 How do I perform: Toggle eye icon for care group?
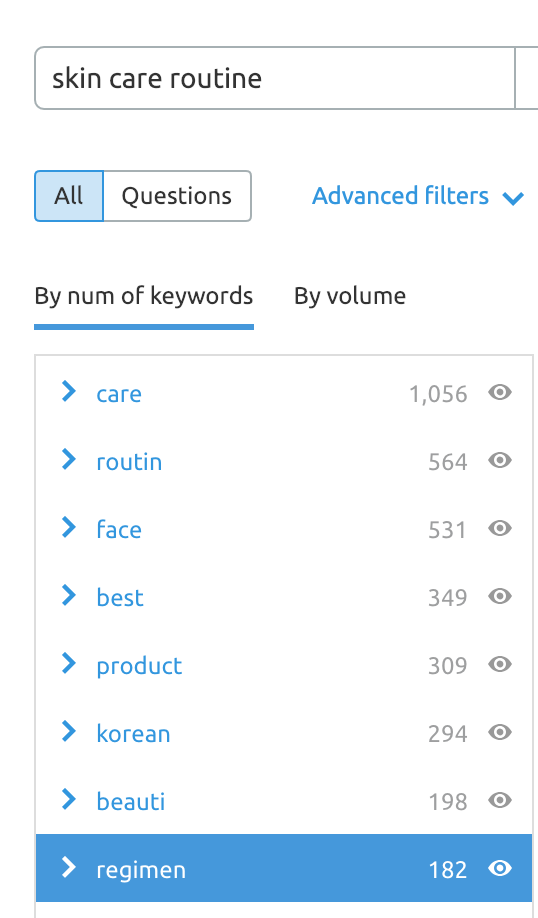500,393
